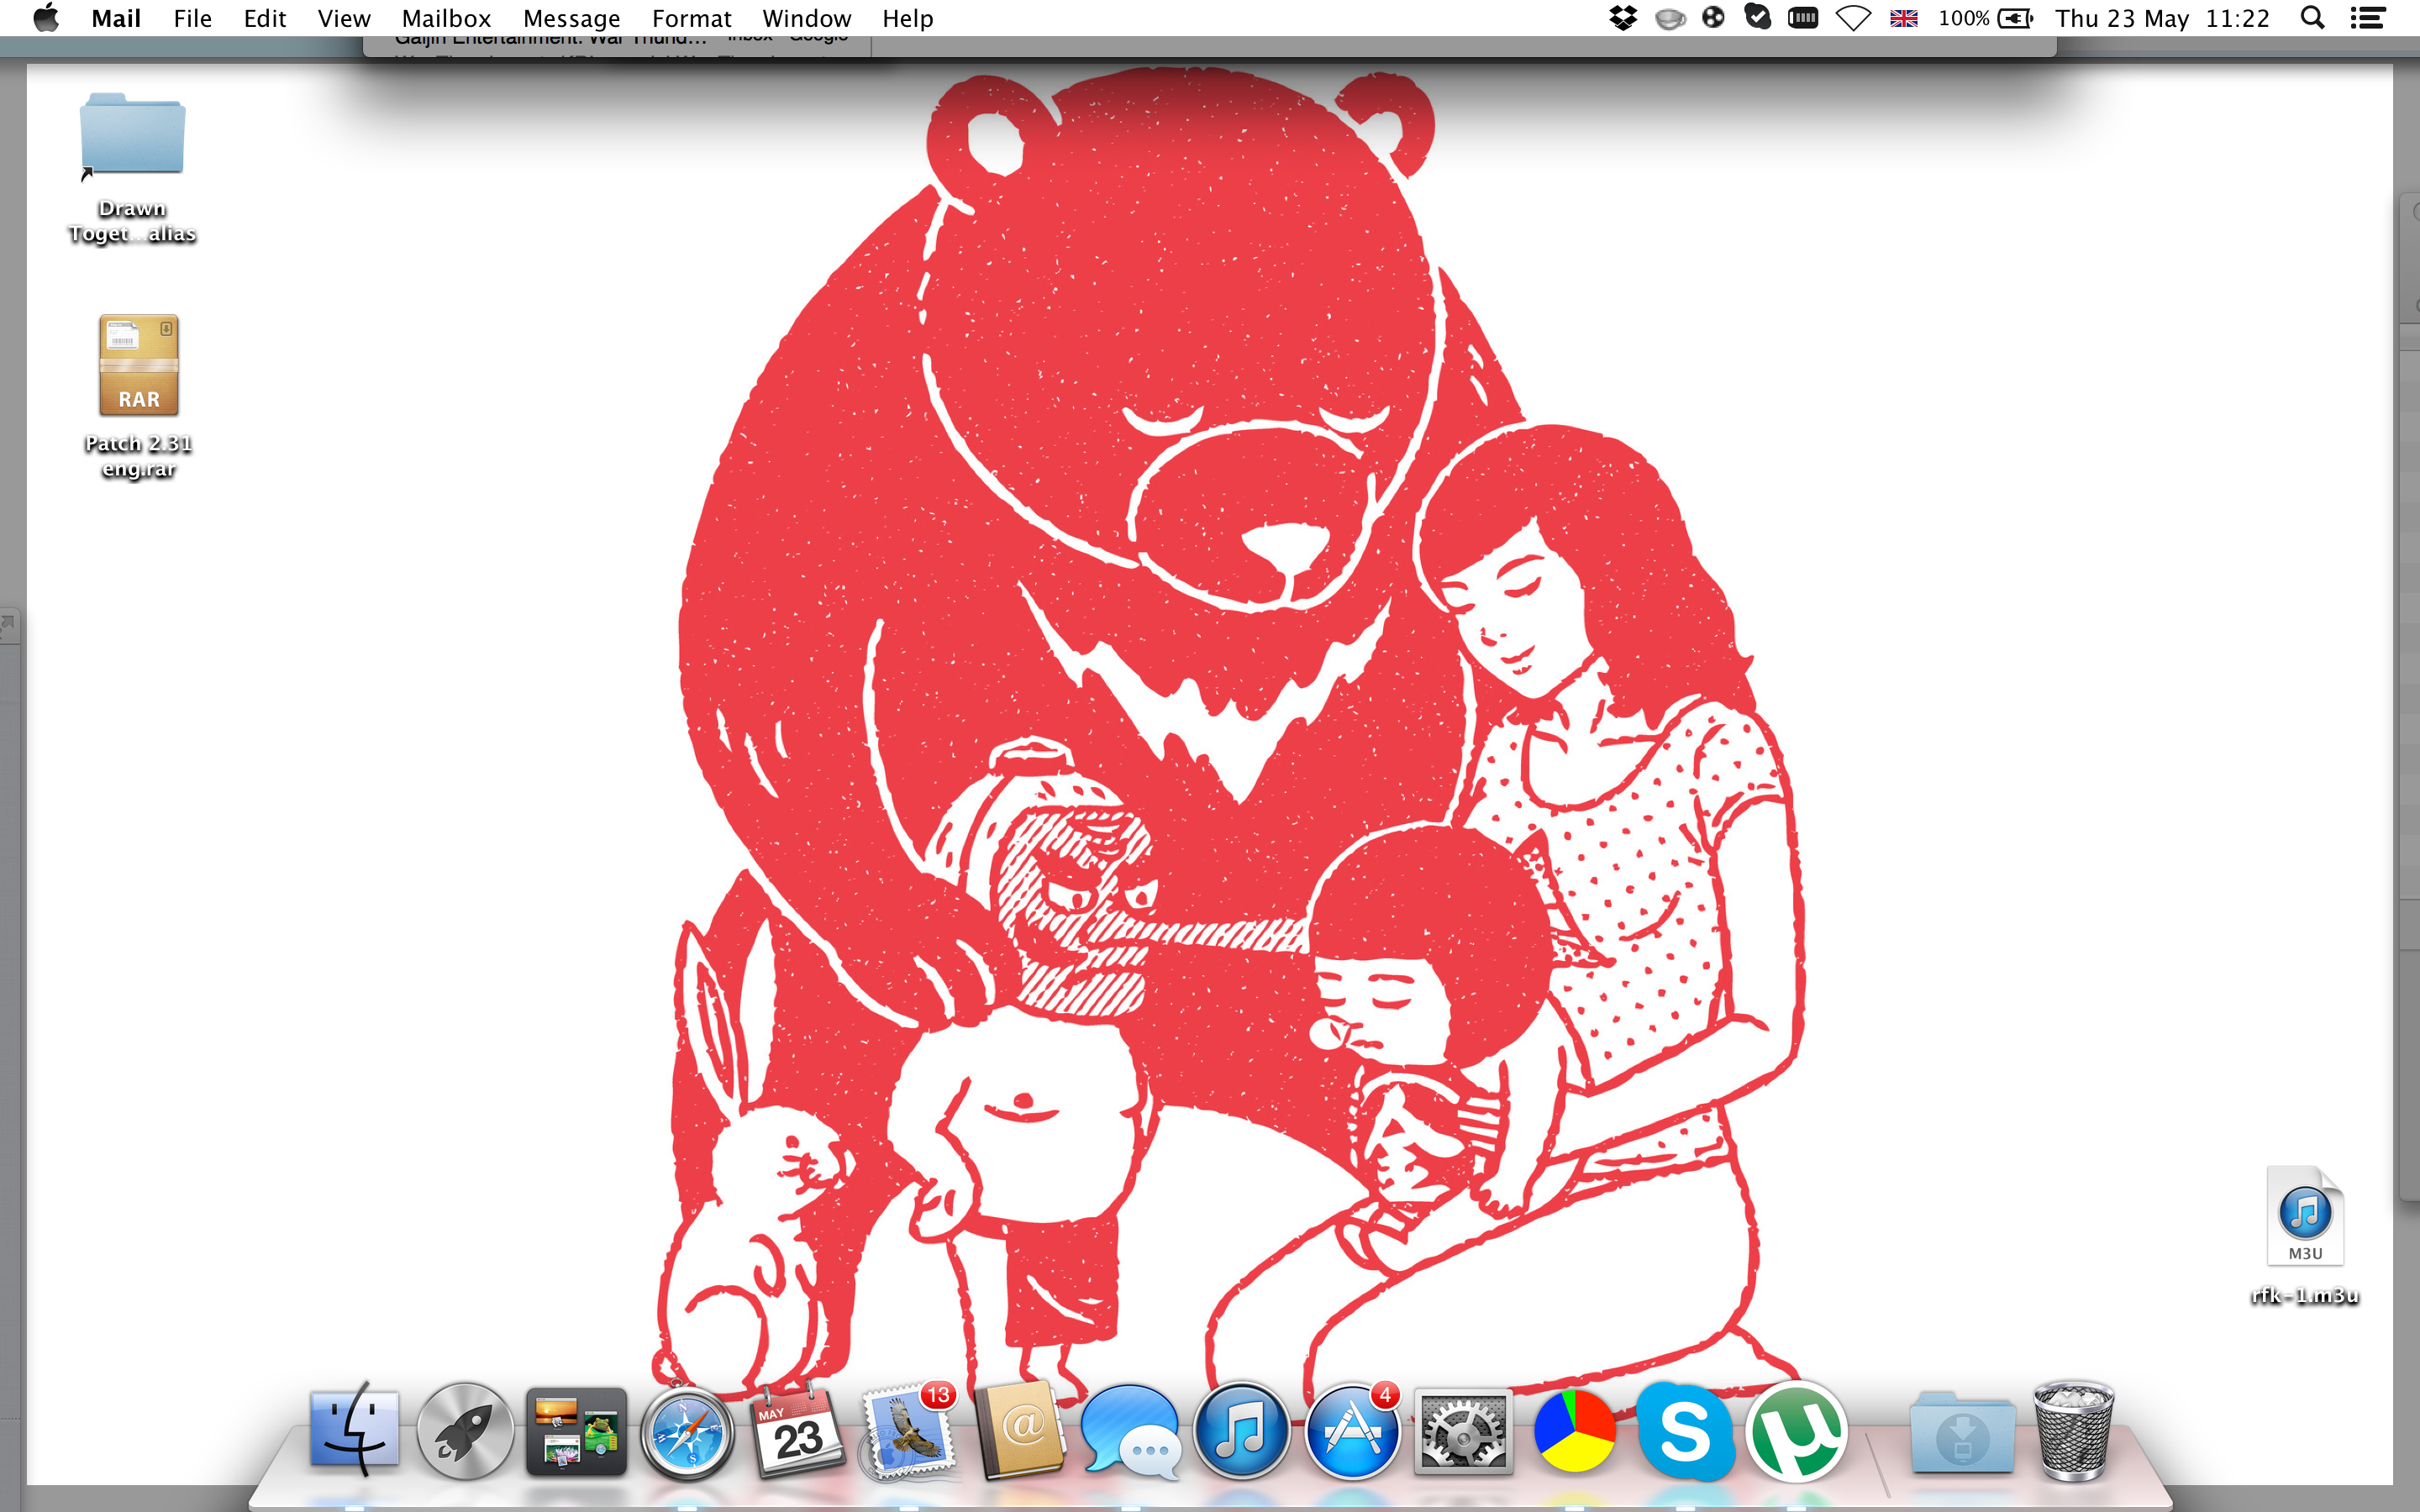The height and width of the screenshot is (1512, 2420).
Task: Open the Window menu
Action: (806, 18)
